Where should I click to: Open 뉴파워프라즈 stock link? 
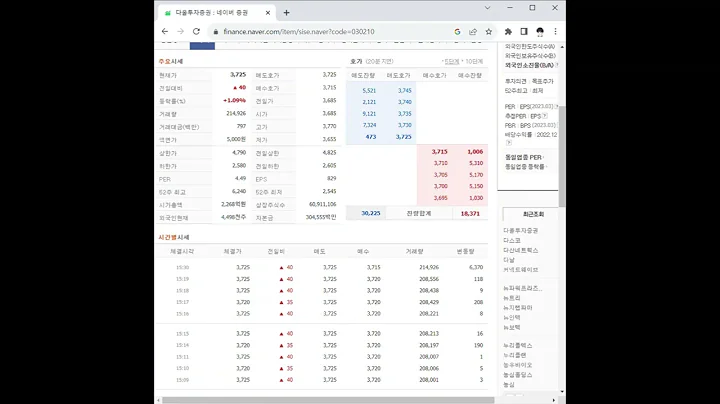pos(523,288)
